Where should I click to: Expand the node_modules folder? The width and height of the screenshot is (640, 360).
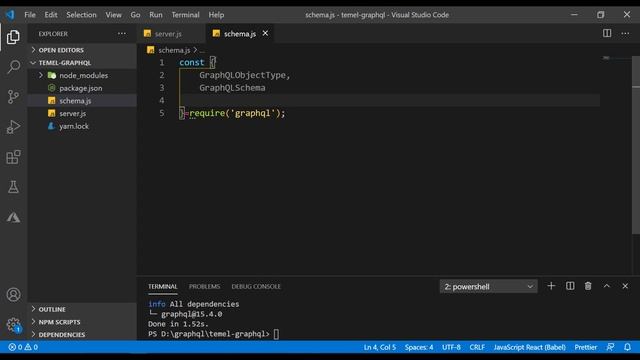[82, 76]
